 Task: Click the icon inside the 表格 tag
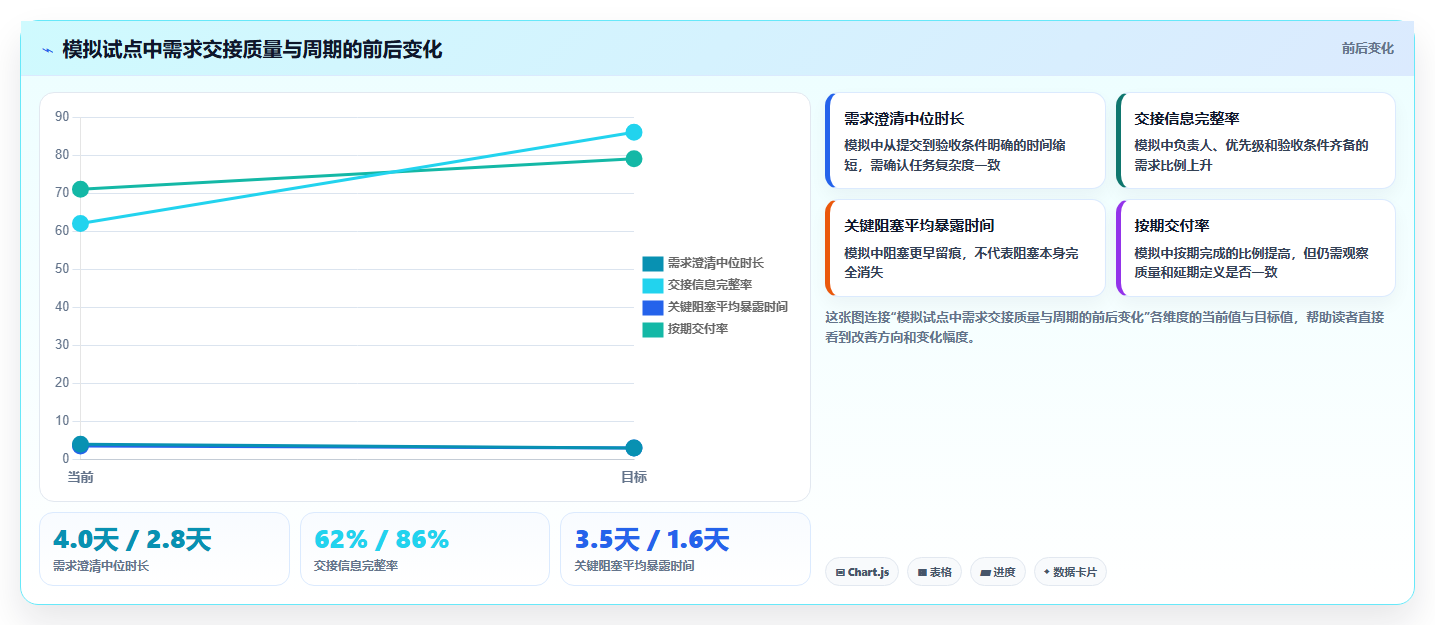coord(922,573)
